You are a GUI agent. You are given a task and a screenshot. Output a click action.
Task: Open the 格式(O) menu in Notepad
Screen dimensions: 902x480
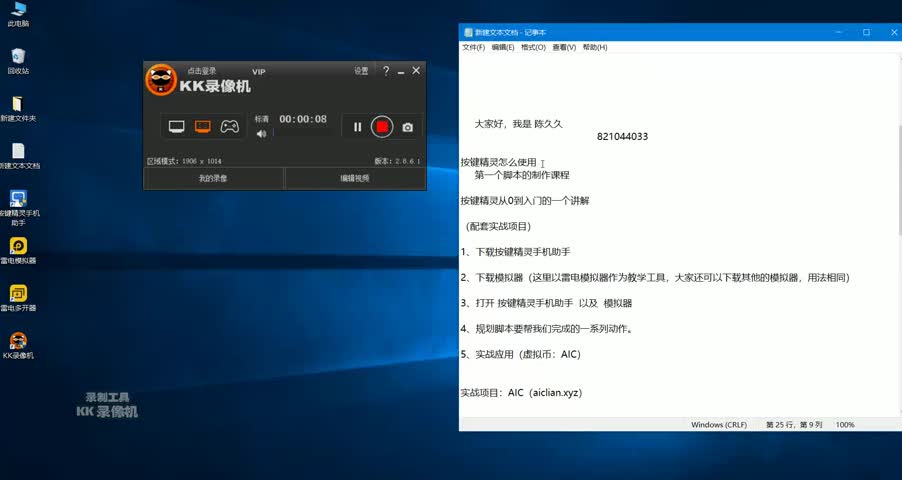coord(533,47)
